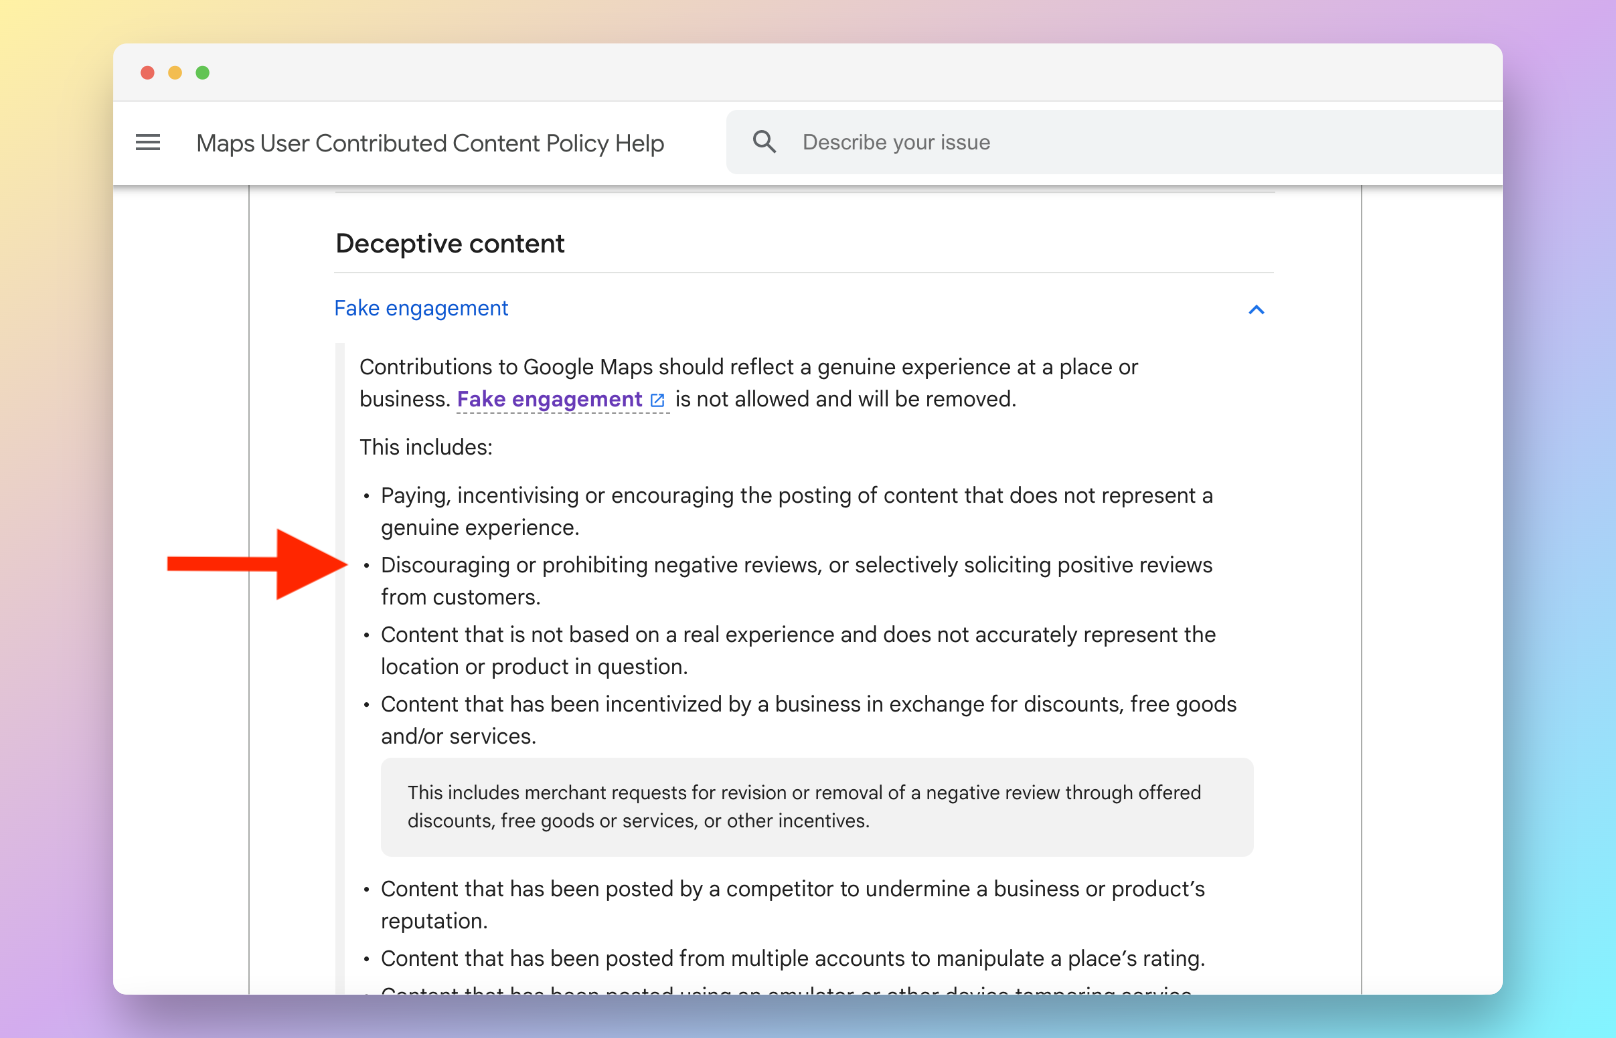Click the magnifying glass search icon
Screen dimensions: 1616x1038
(764, 142)
